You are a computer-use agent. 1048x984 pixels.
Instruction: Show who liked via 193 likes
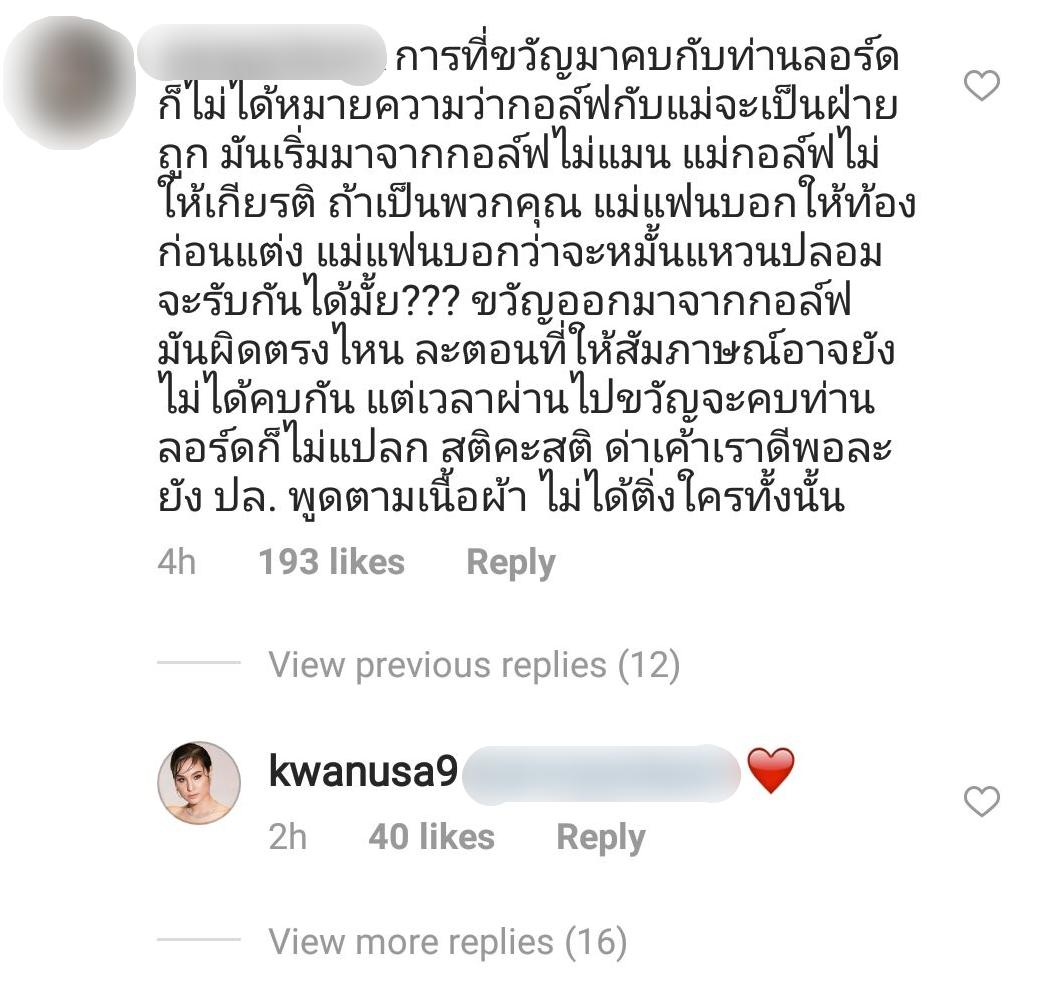pyautogui.click(x=332, y=562)
